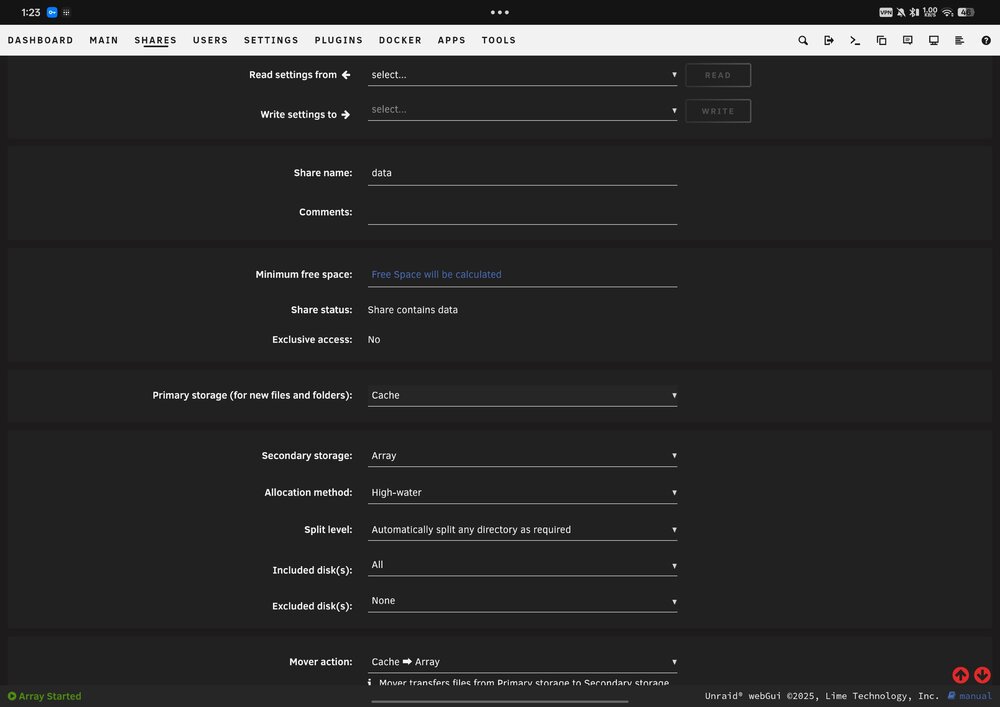The image size is (1000, 707).
Task: Open the Included disk(s) dropdown
Action: point(522,565)
